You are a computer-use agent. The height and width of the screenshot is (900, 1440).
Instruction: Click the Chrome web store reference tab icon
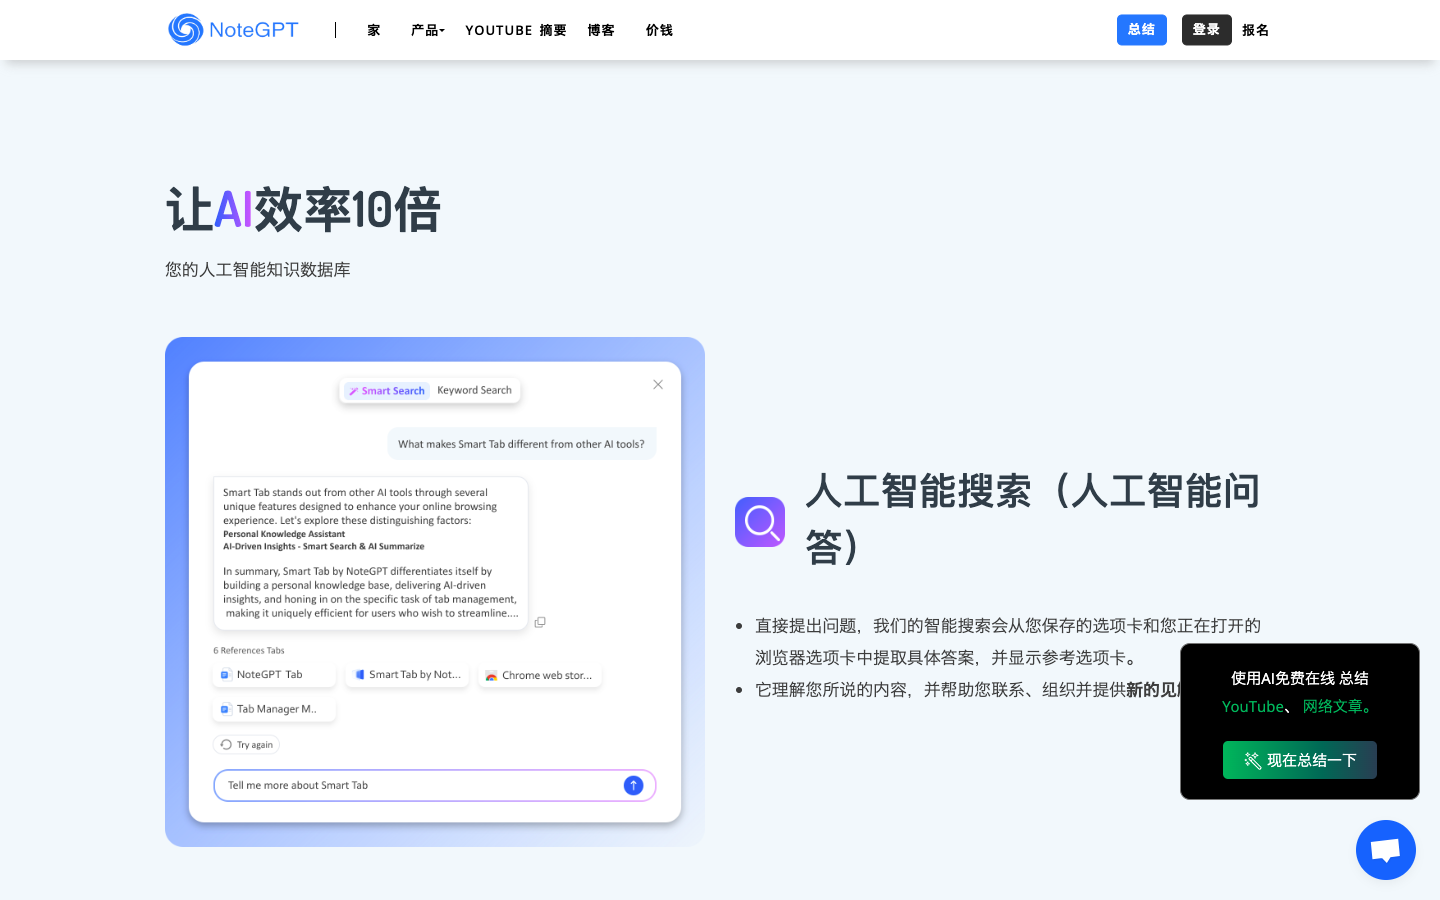tap(491, 676)
